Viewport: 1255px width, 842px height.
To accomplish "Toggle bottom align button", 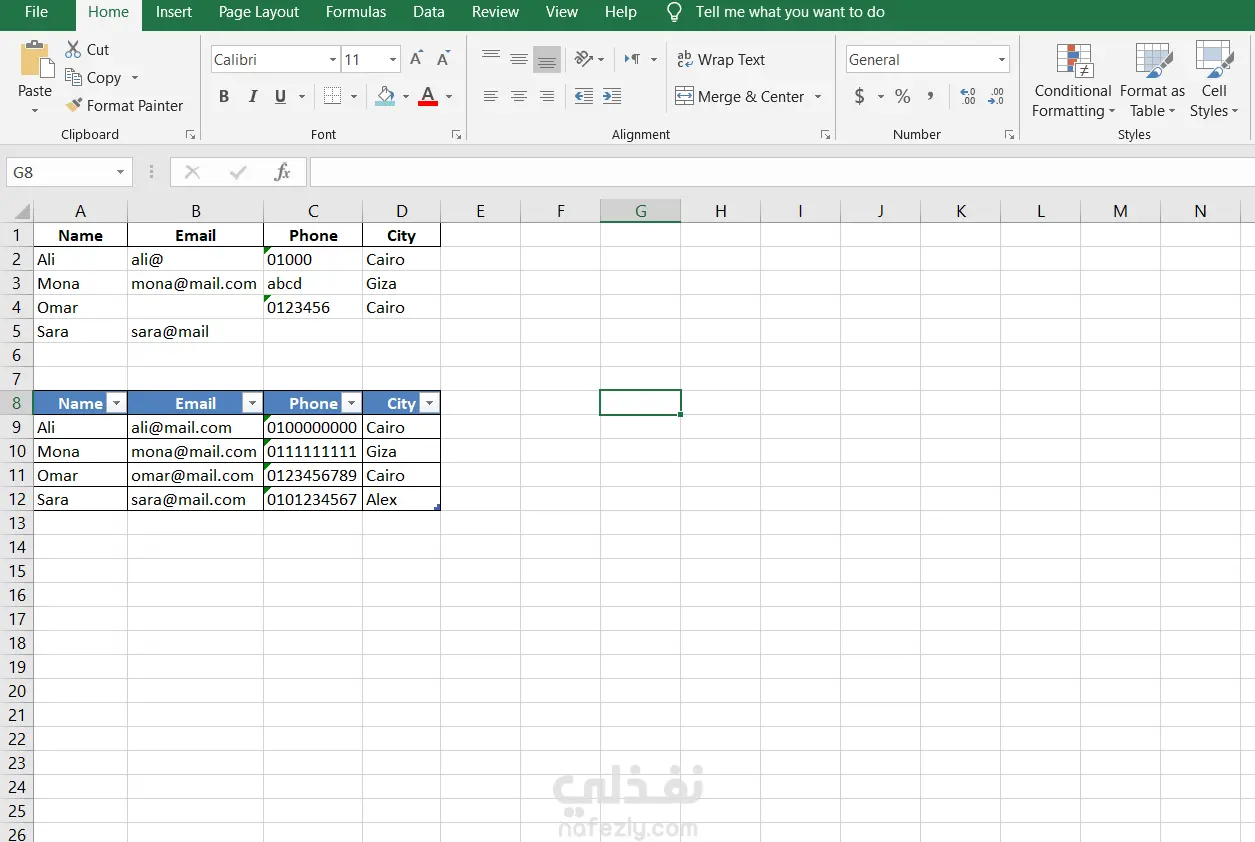I will pos(546,59).
